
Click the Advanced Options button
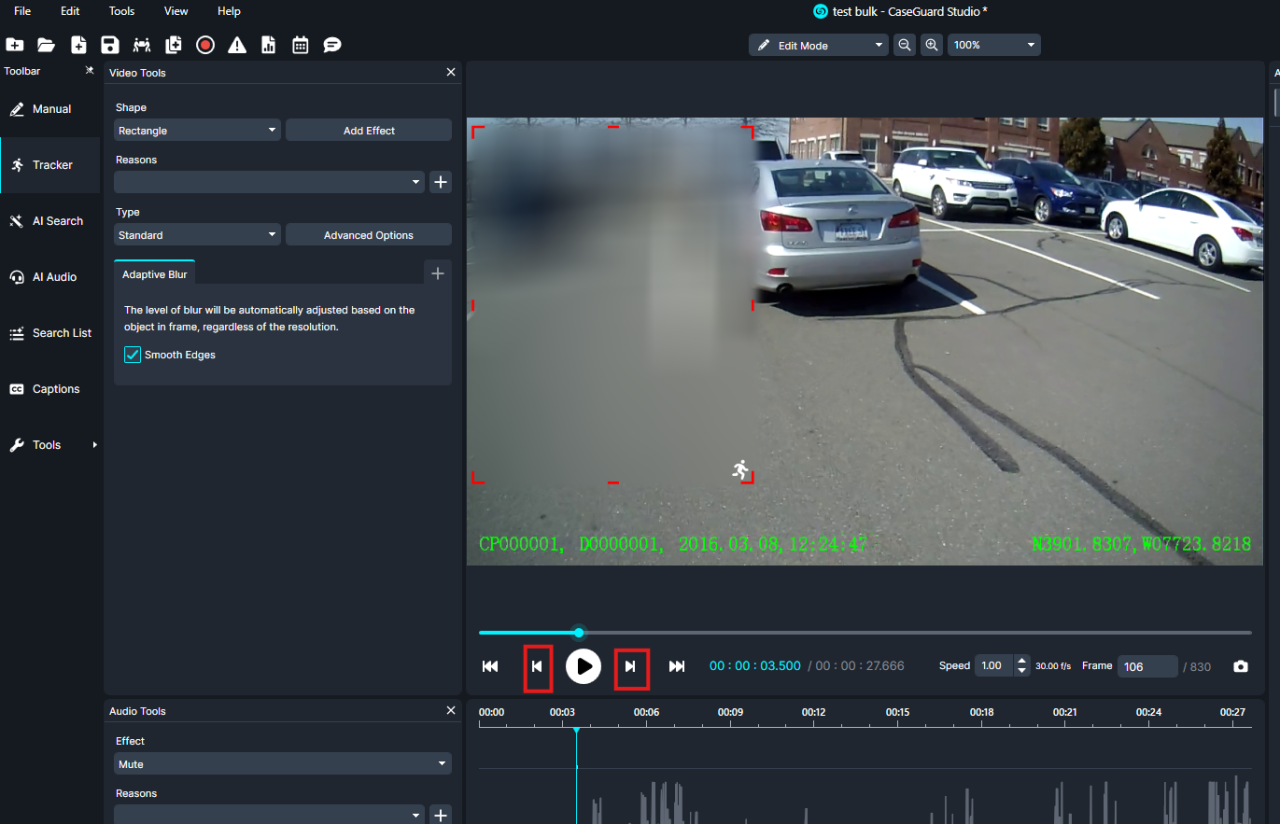point(368,235)
